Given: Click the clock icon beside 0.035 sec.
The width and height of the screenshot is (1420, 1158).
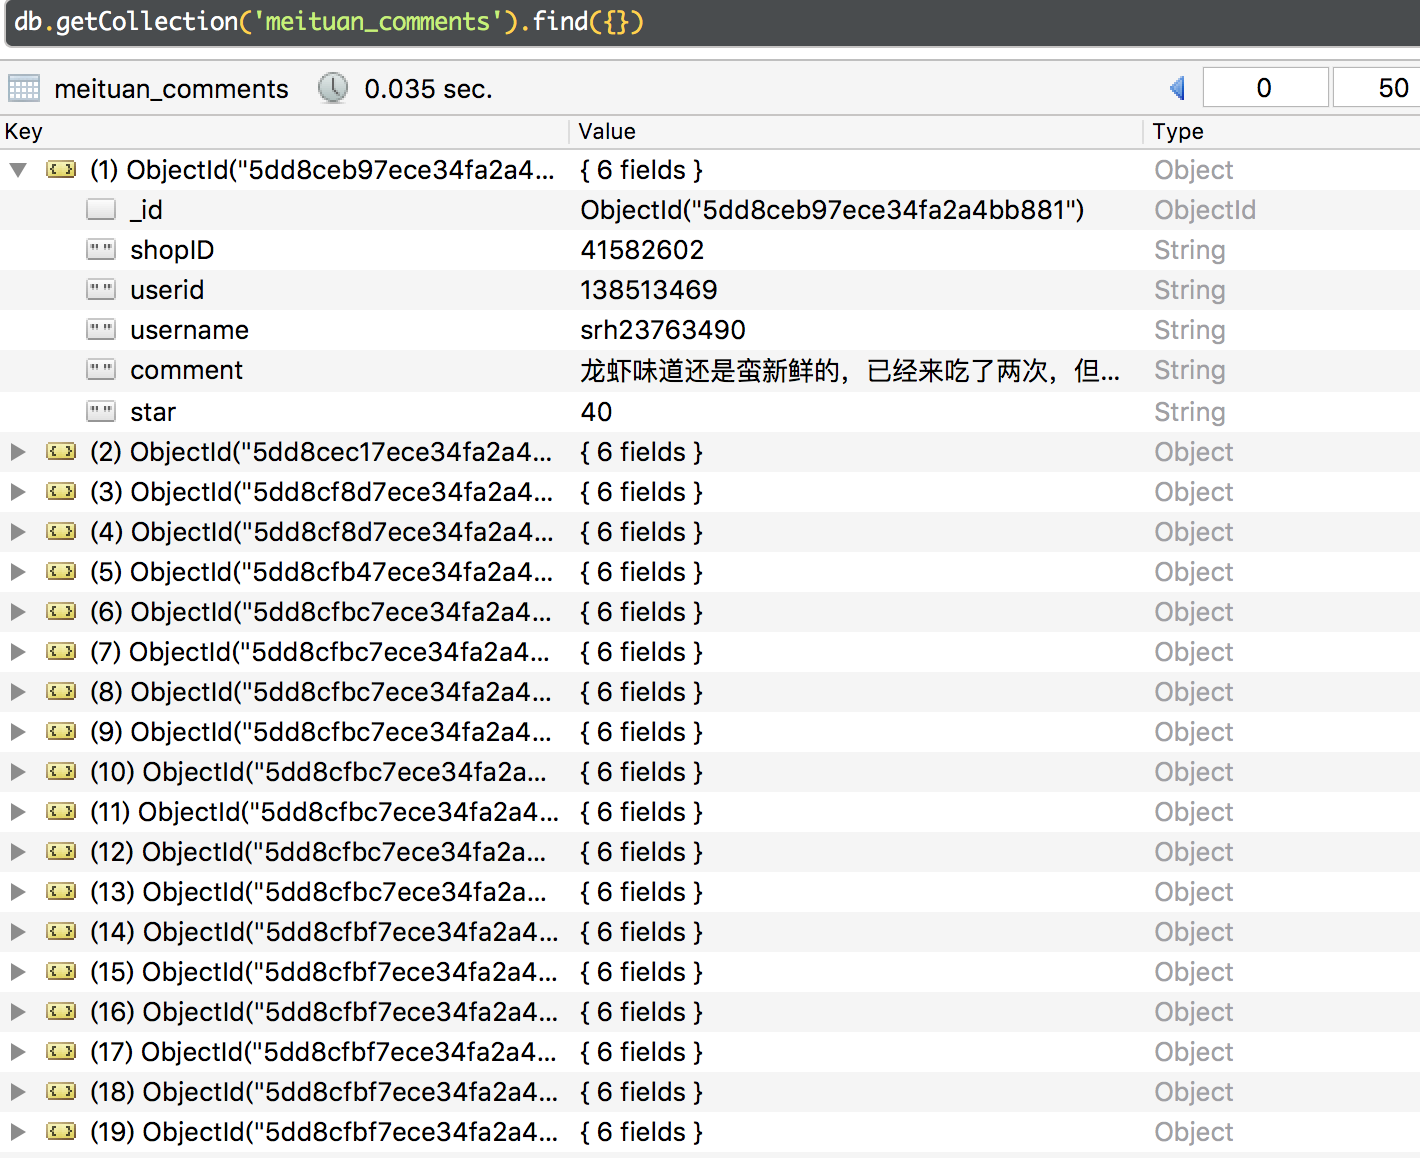Looking at the screenshot, I should (x=333, y=88).
